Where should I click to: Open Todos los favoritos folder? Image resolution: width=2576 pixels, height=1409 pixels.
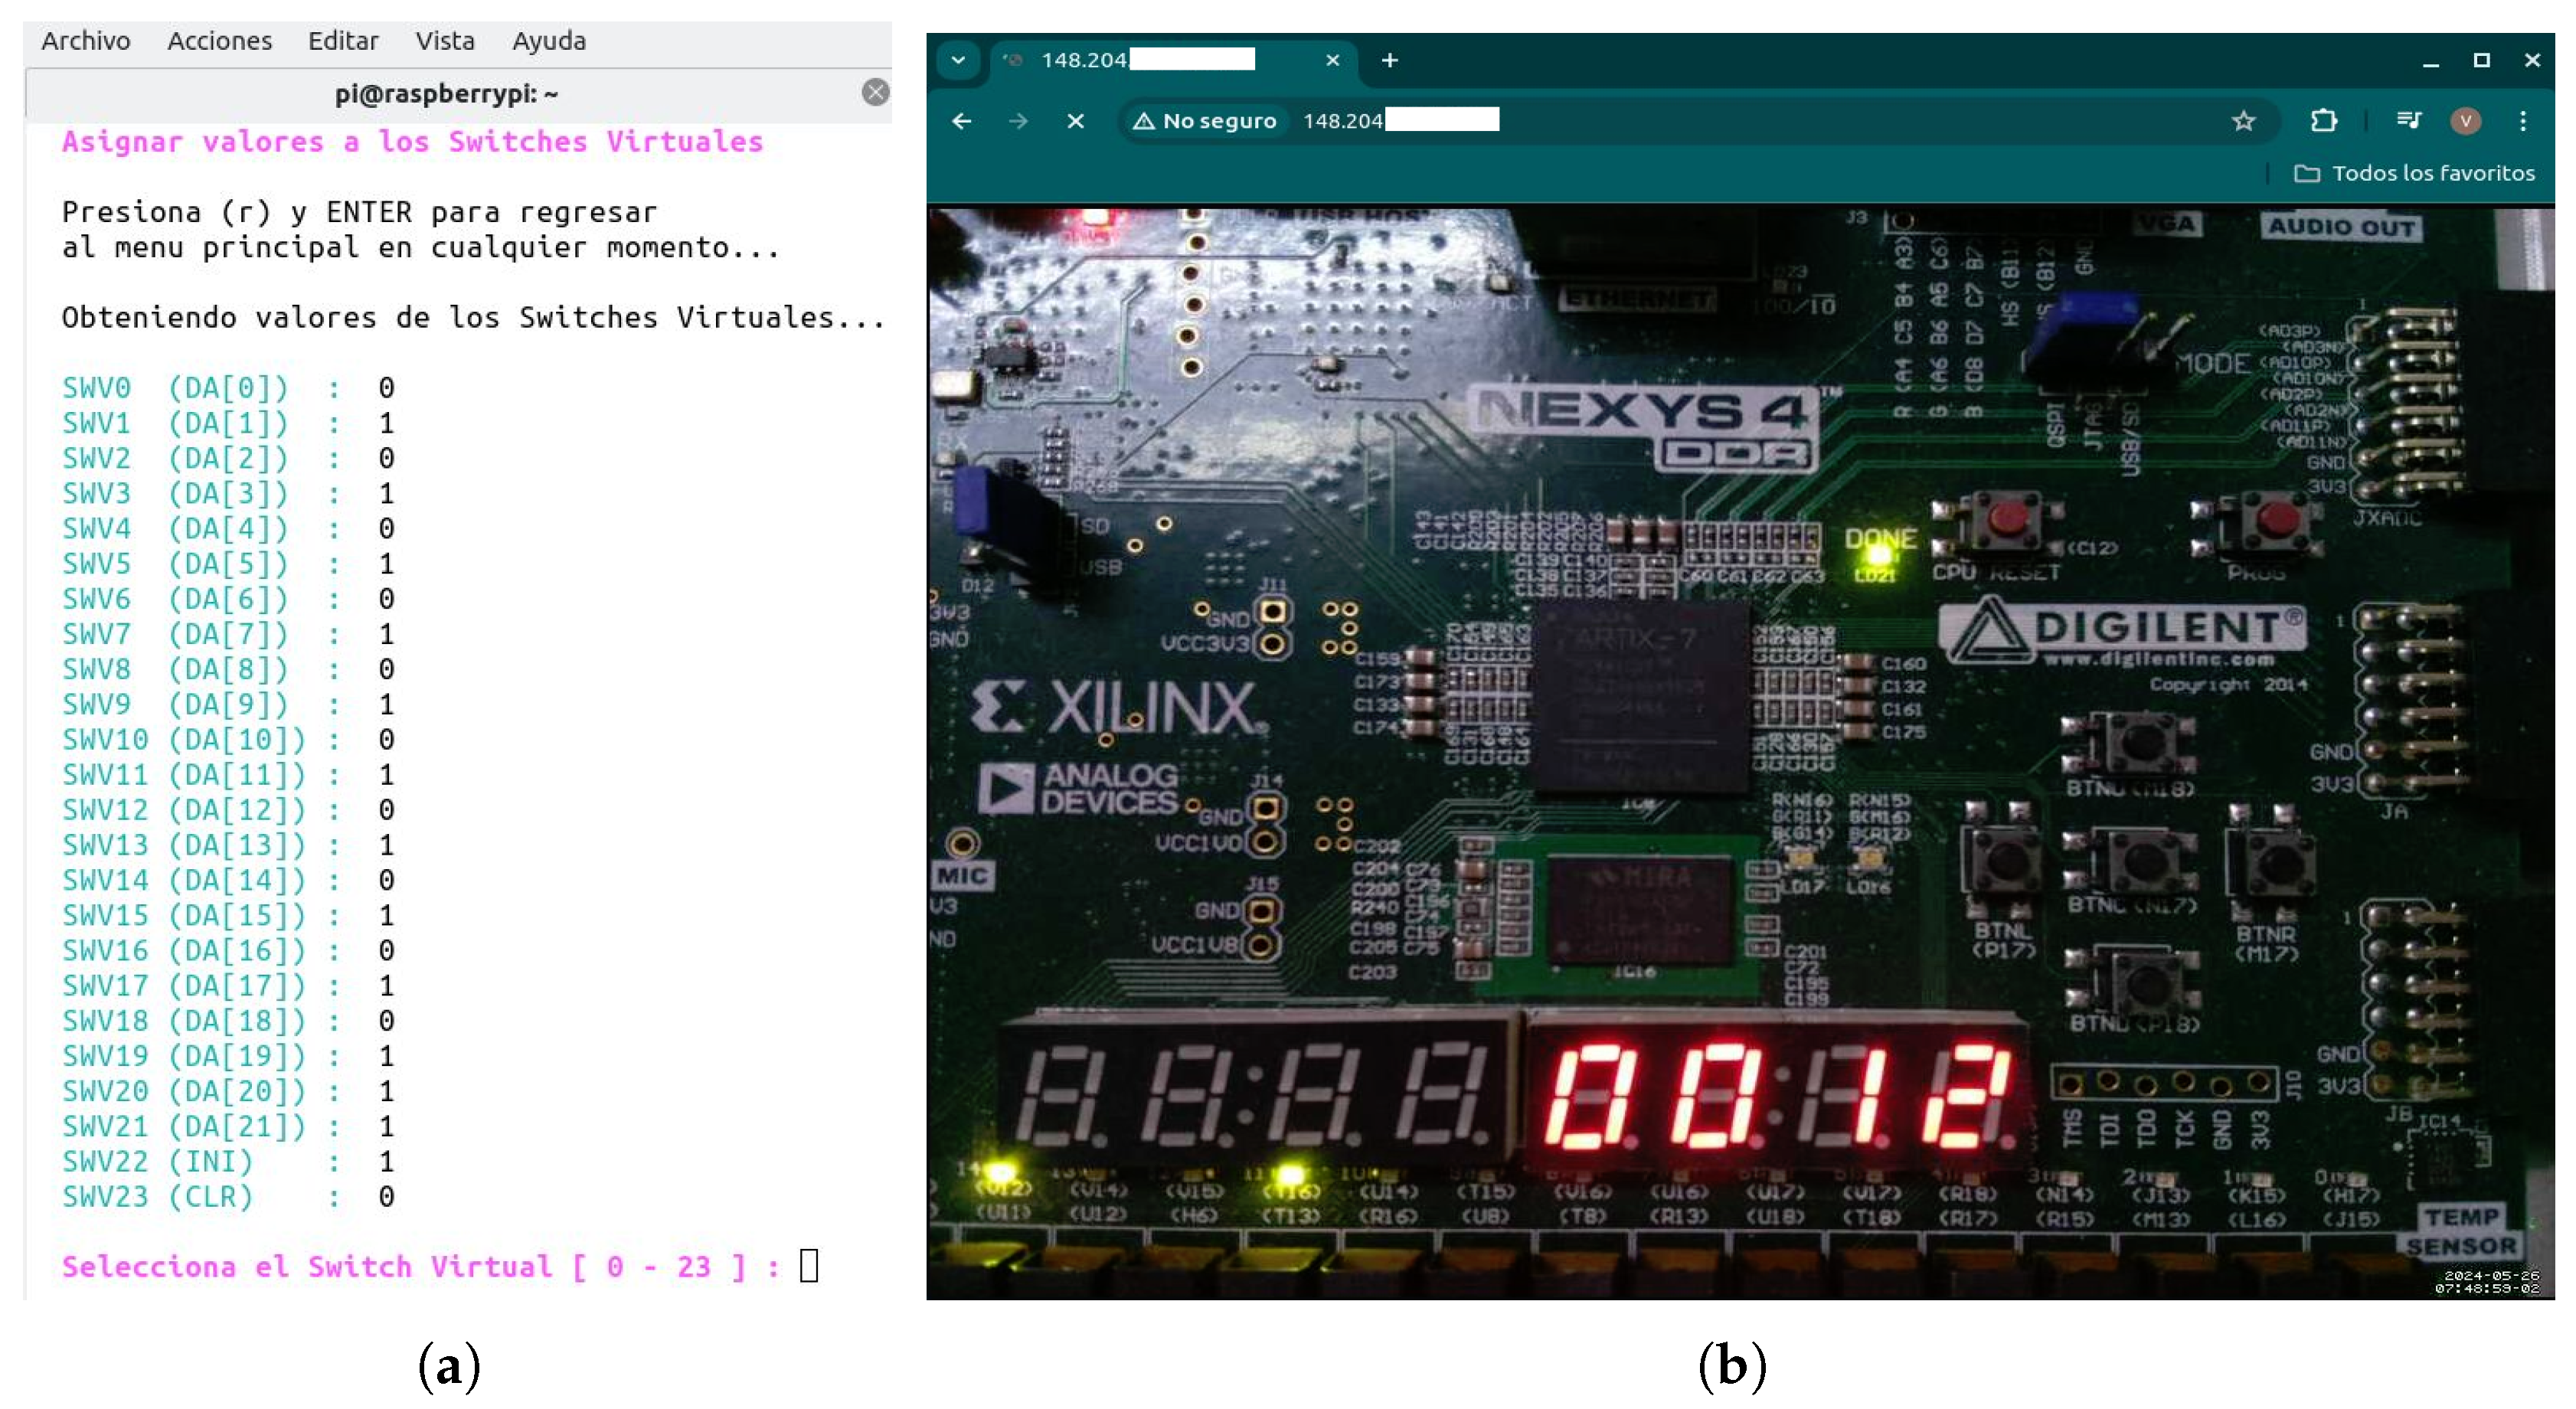click(x=2414, y=173)
